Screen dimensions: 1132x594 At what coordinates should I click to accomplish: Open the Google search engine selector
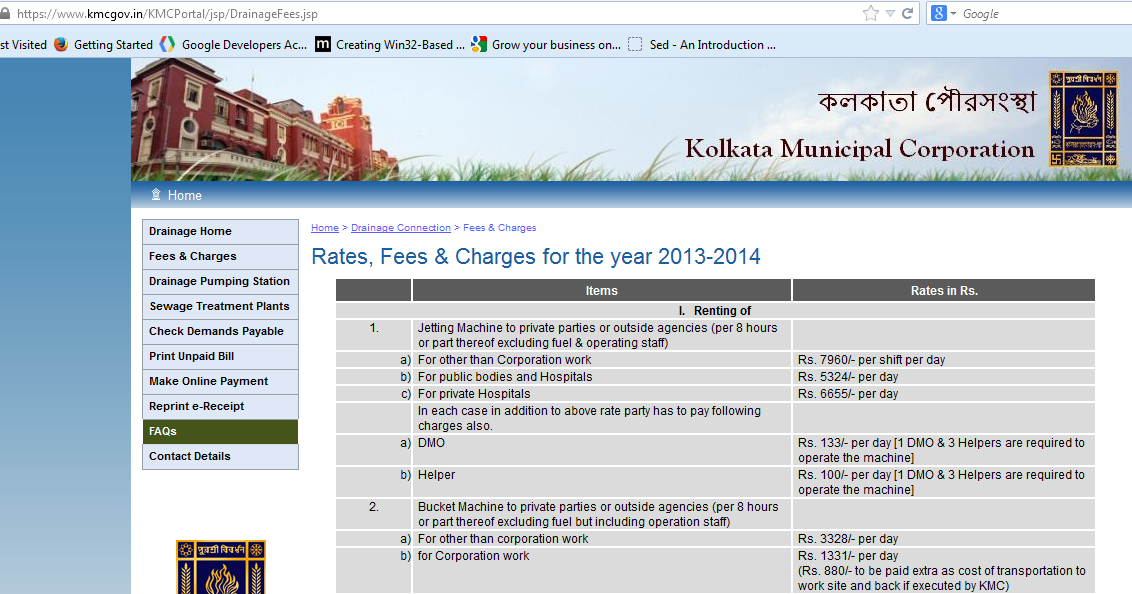[x=944, y=13]
